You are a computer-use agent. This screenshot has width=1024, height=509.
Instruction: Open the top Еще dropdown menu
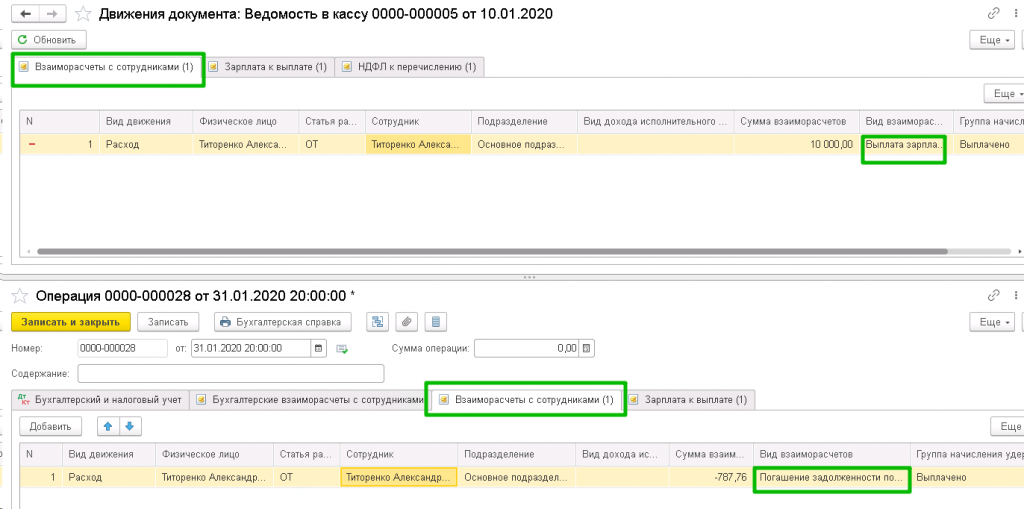[x=993, y=40]
